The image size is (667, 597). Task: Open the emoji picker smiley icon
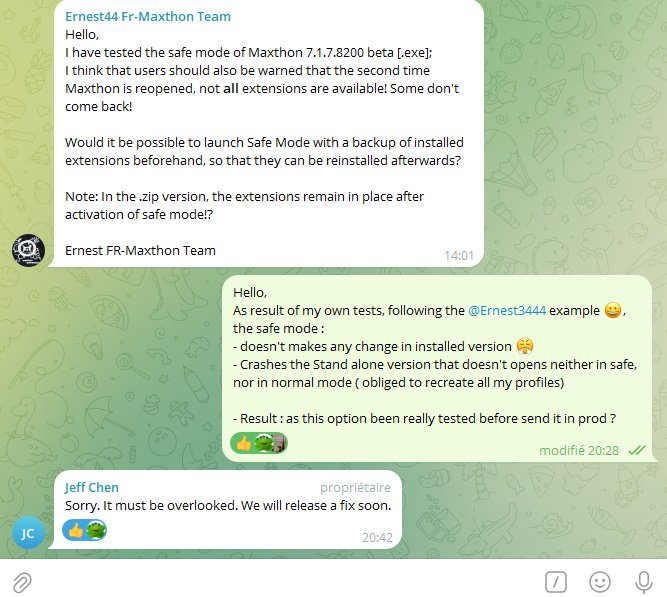(x=600, y=582)
